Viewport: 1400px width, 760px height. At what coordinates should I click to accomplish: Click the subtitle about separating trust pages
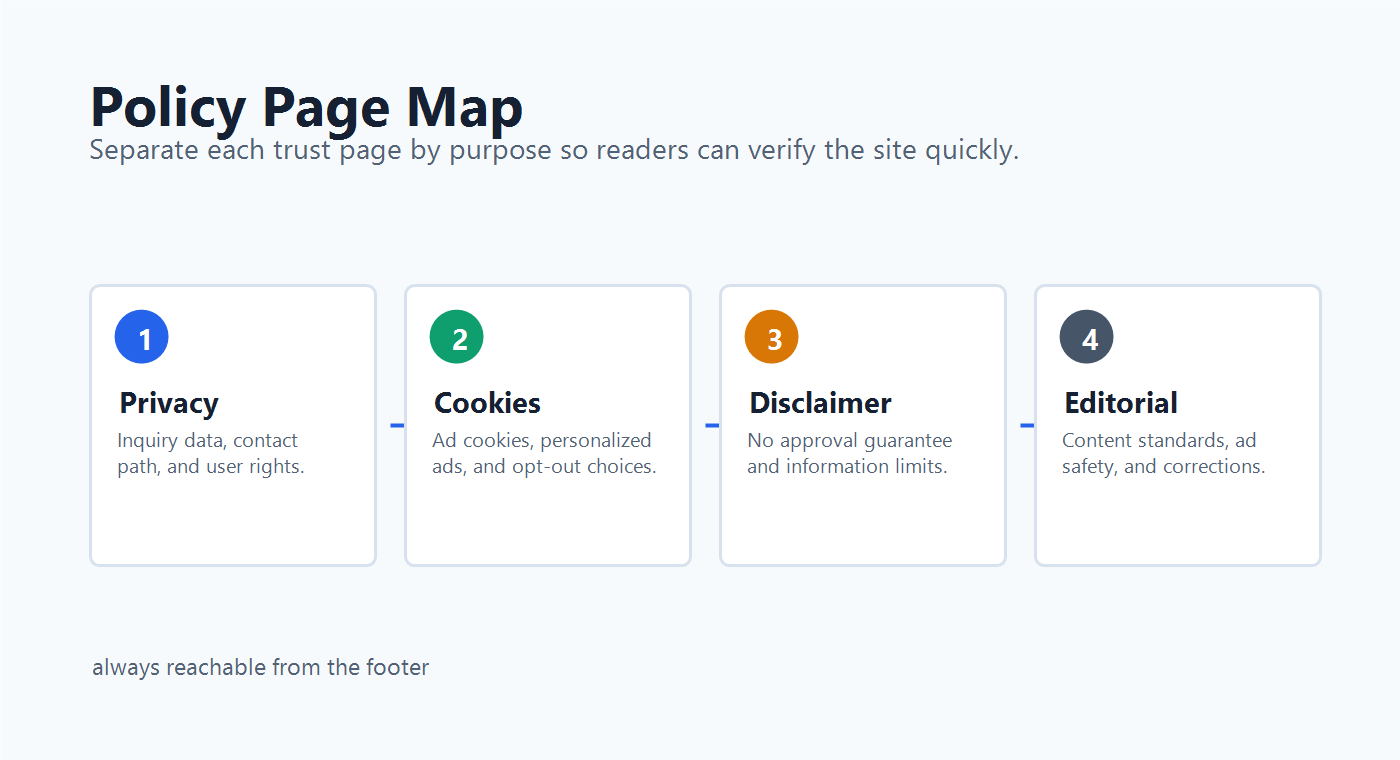tap(554, 151)
